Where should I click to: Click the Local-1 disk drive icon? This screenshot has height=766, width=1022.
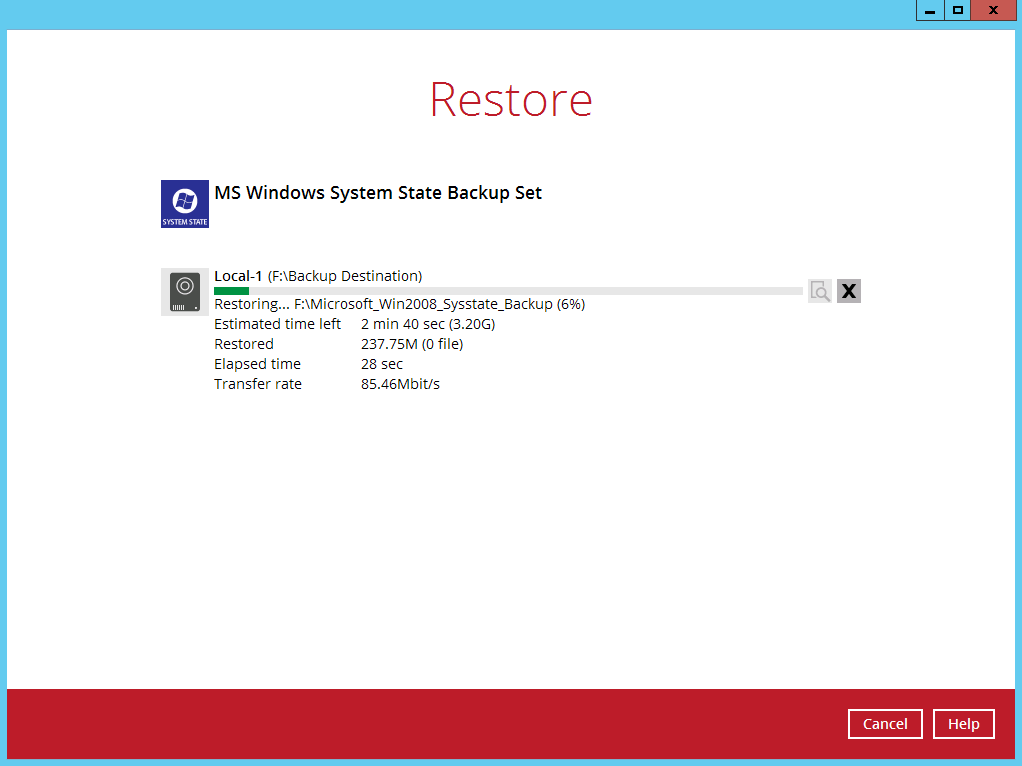185,292
